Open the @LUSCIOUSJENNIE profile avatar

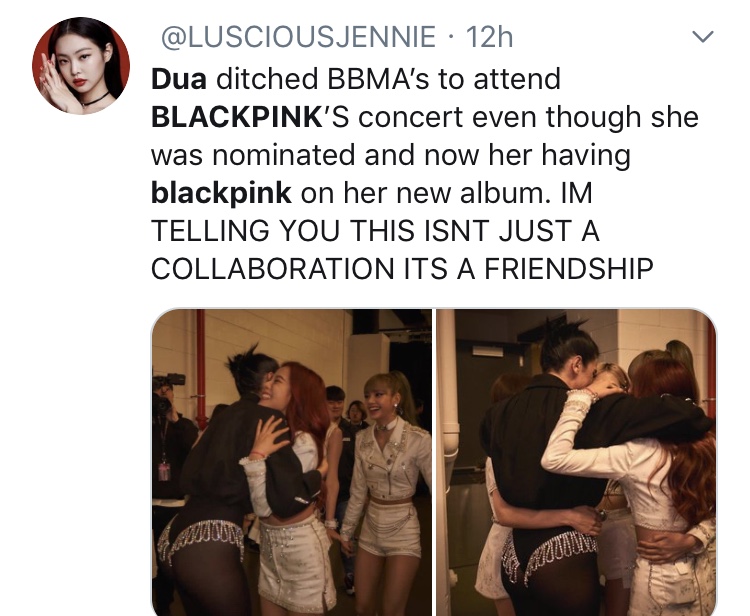click(81, 66)
